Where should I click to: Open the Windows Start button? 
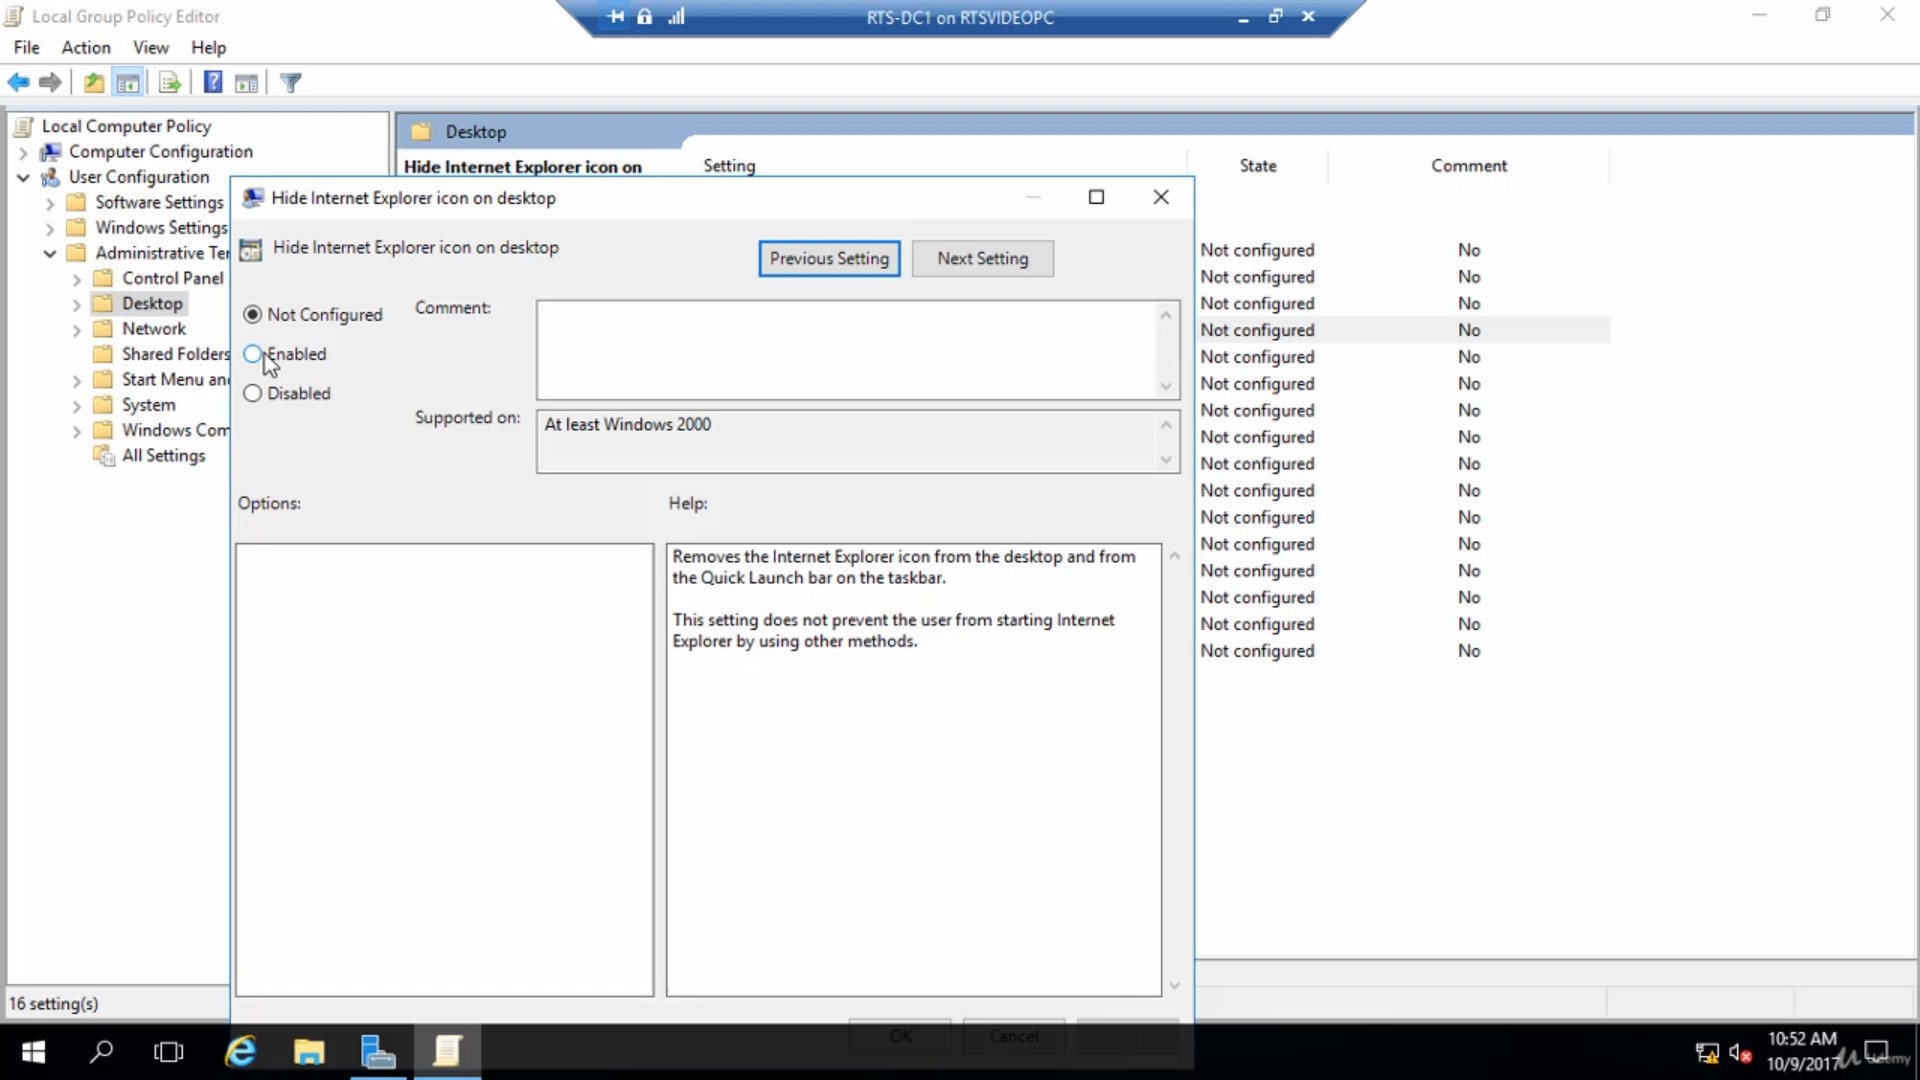coord(33,1051)
